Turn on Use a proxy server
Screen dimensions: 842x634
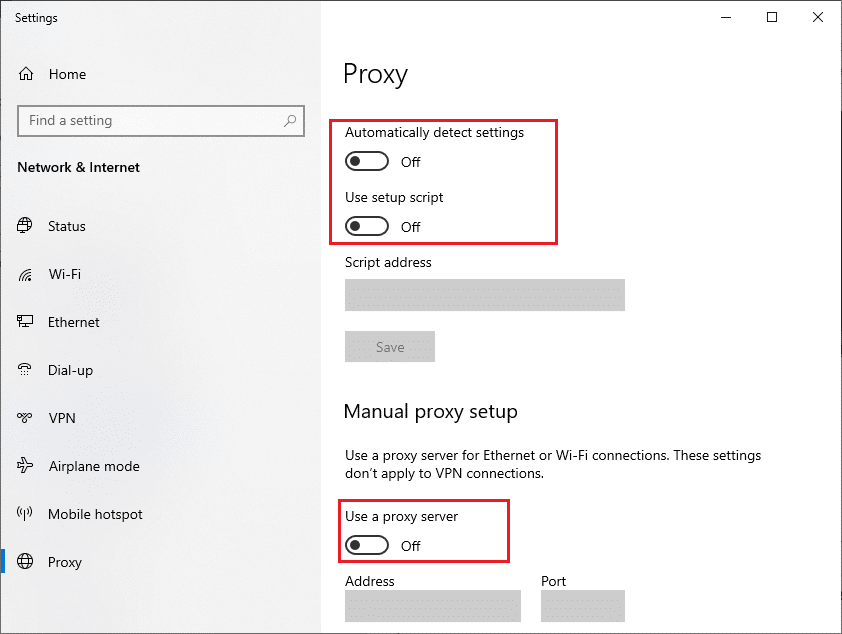tap(366, 546)
